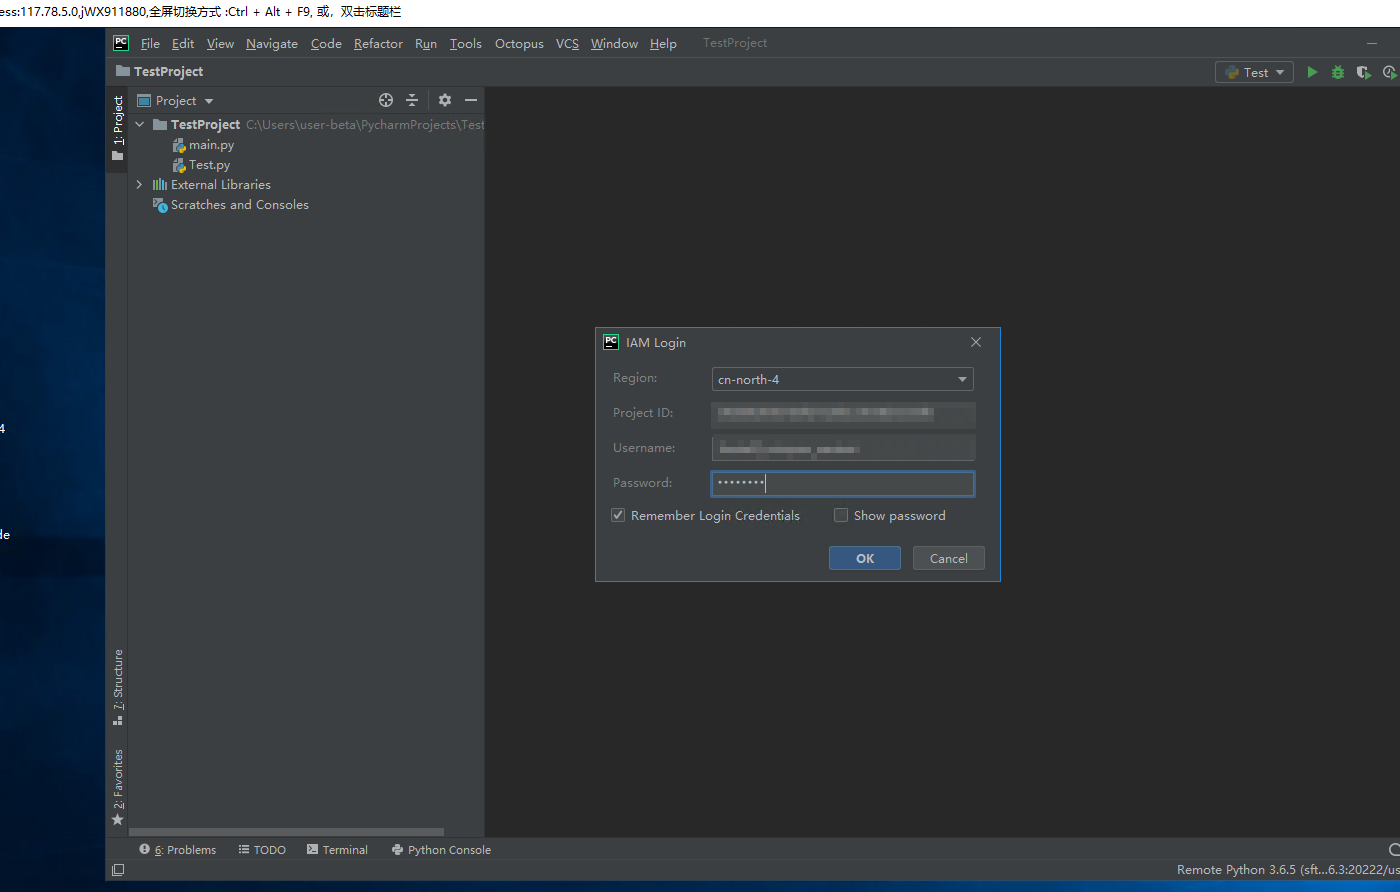Cancel the IAM Login dialog
This screenshot has width=1400, height=892.
point(949,558)
